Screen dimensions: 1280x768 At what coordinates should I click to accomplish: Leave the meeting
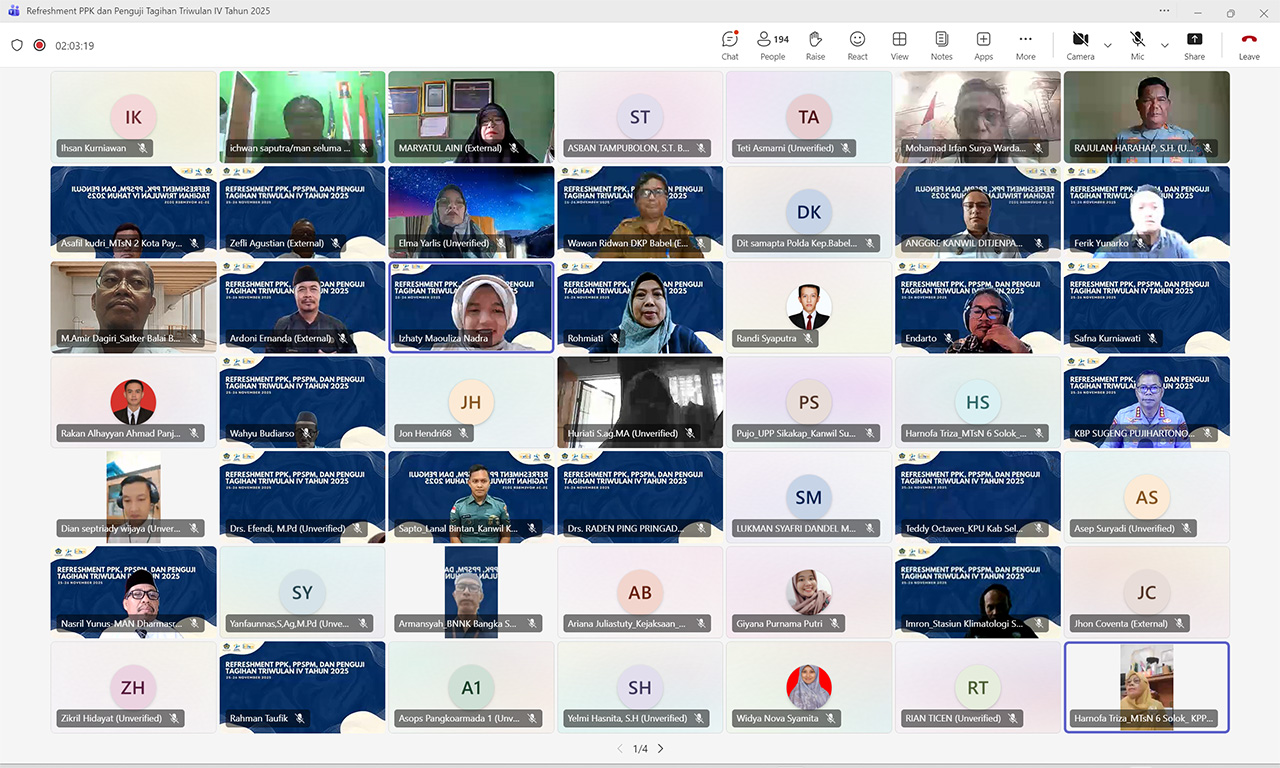pyautogui.click(x=1249, y=44)
